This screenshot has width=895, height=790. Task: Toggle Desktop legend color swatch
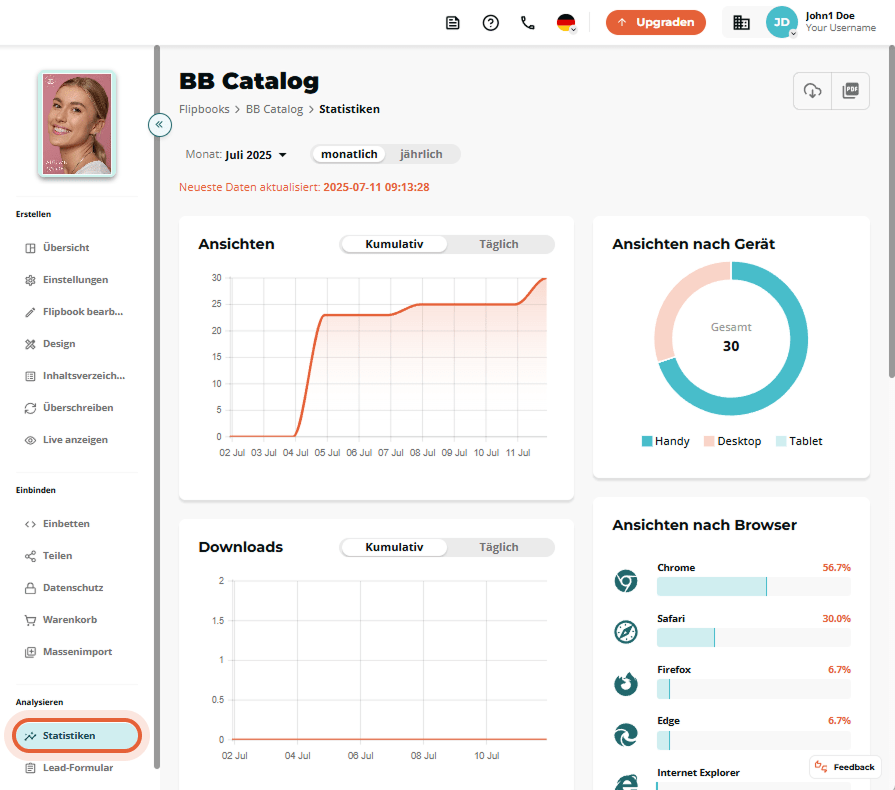point(709,441)
